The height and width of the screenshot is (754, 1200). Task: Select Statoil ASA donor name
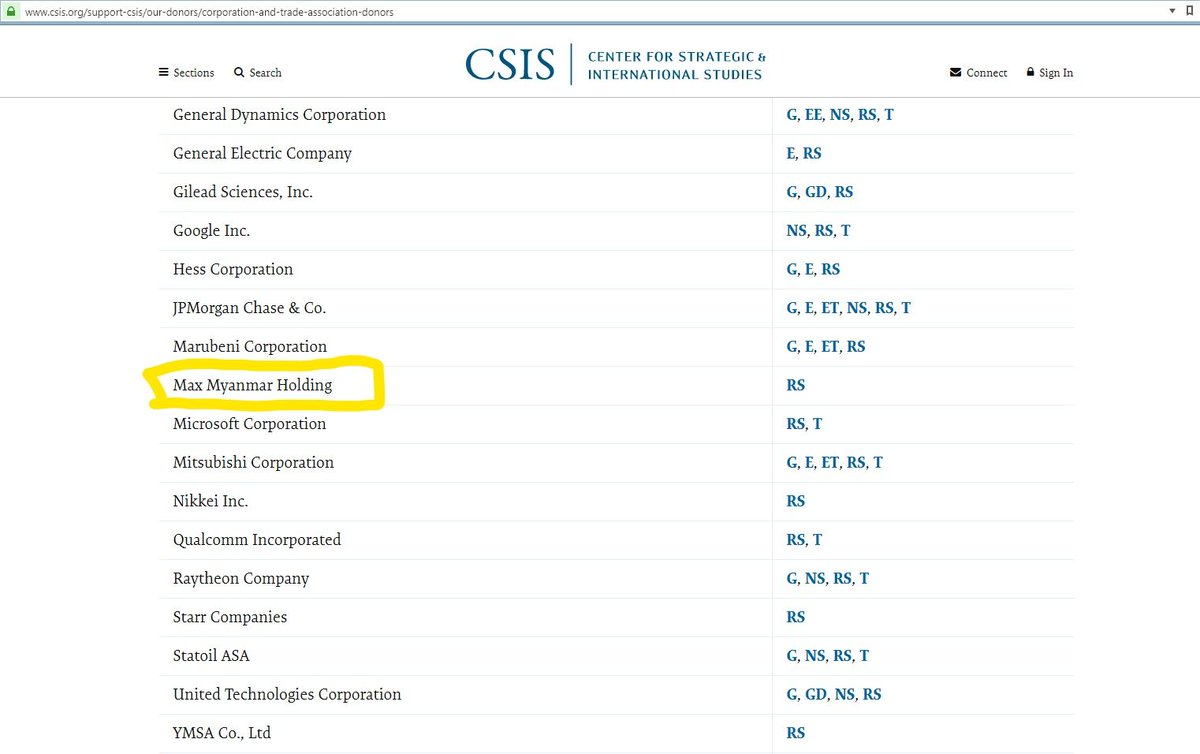(211, 656)
